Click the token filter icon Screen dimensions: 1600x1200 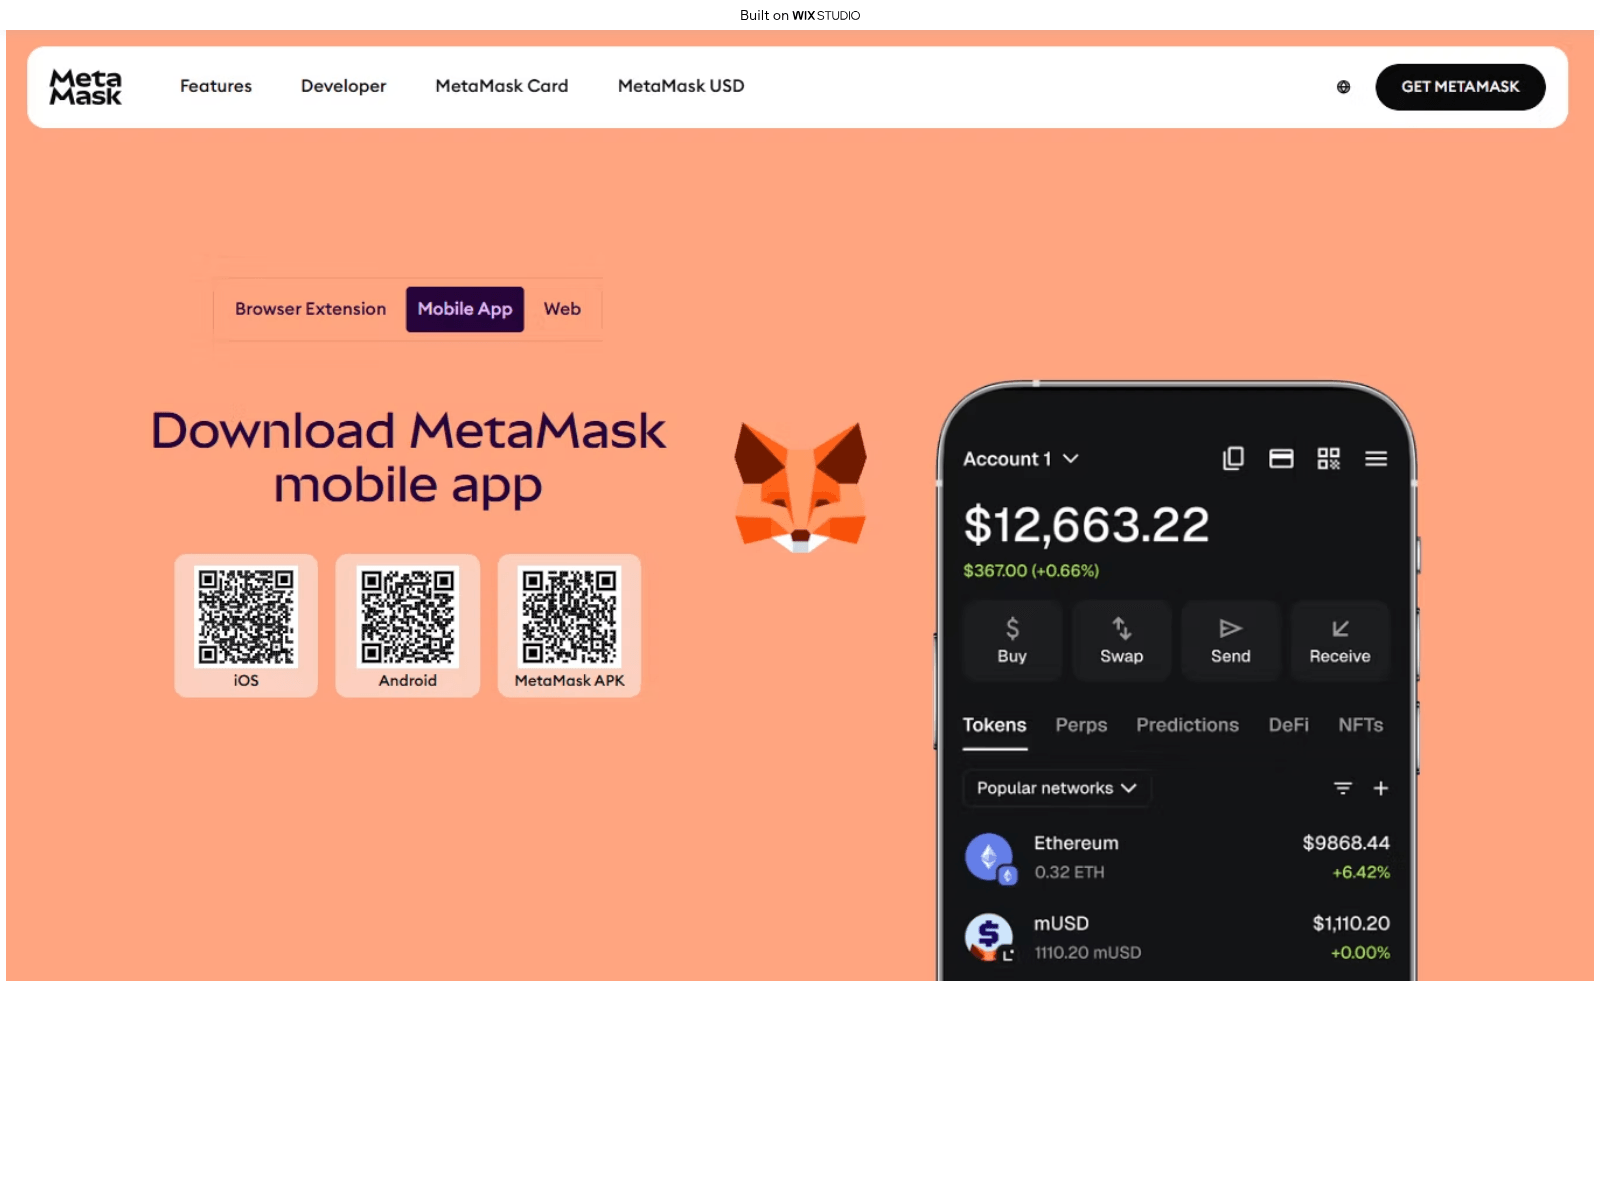1343,788
